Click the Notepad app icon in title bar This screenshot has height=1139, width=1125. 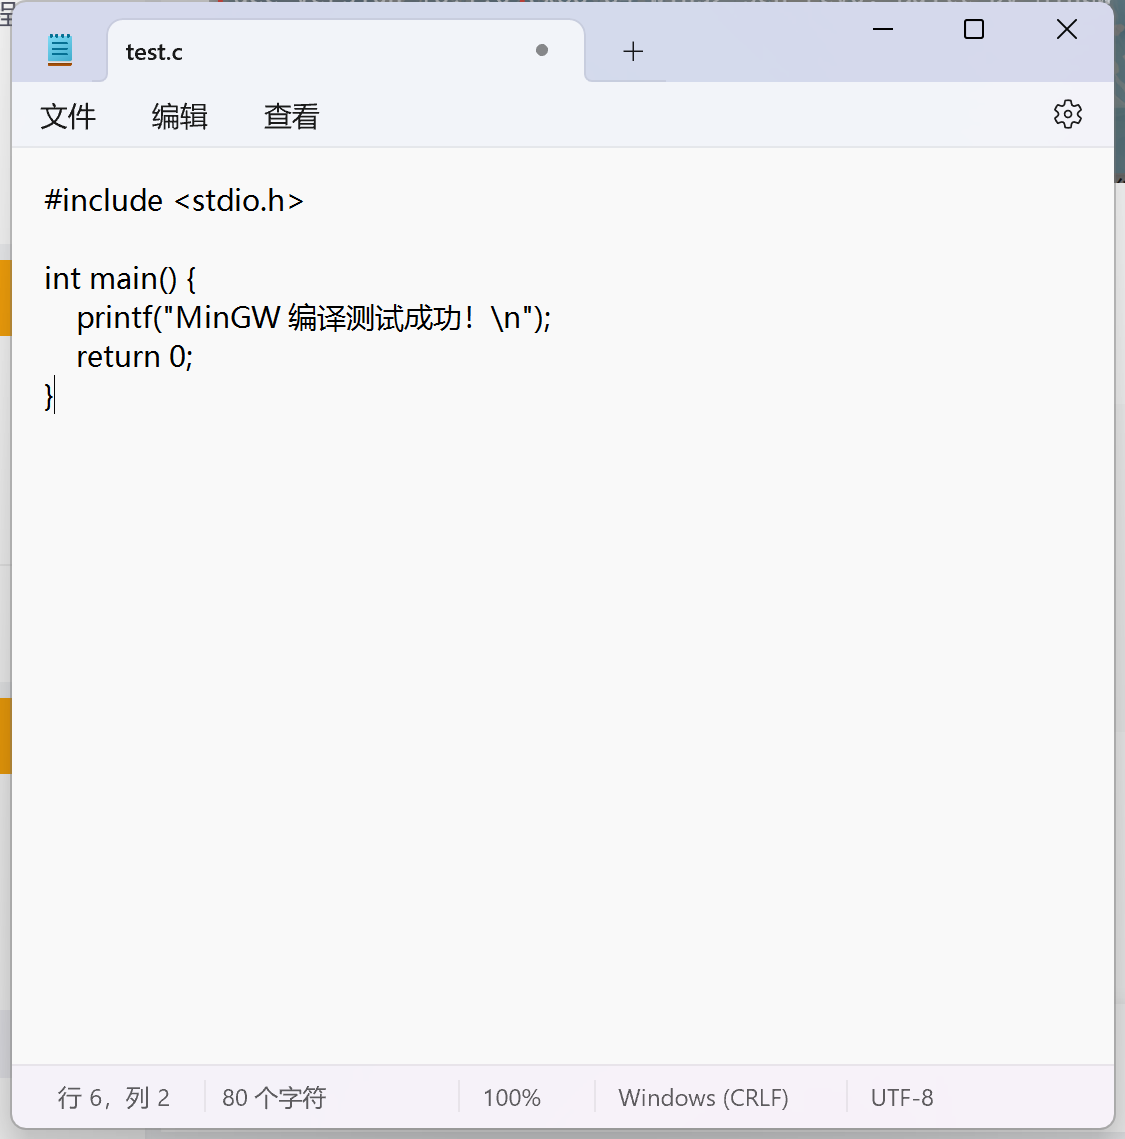(59, 49)
